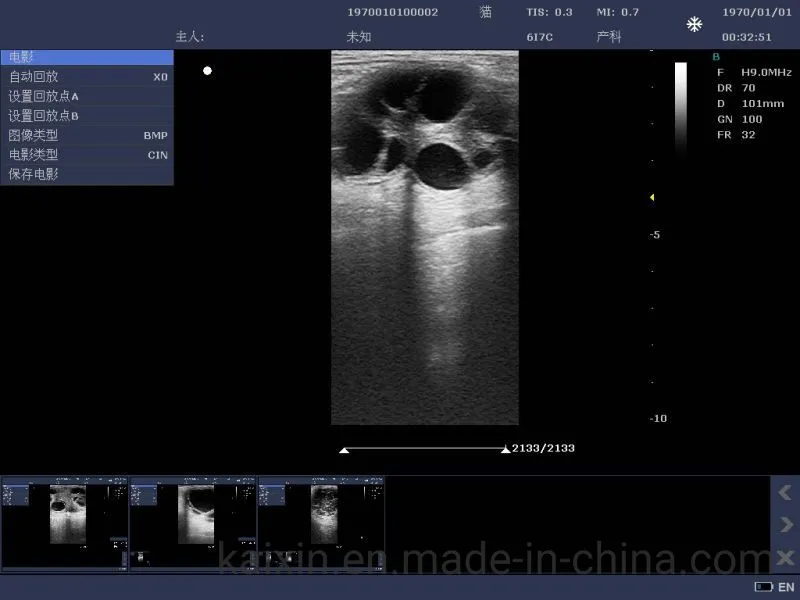The width and height of the screenshot is (800, 600).
Task: Click the yellow focus position marker
Action: (652, 198)
